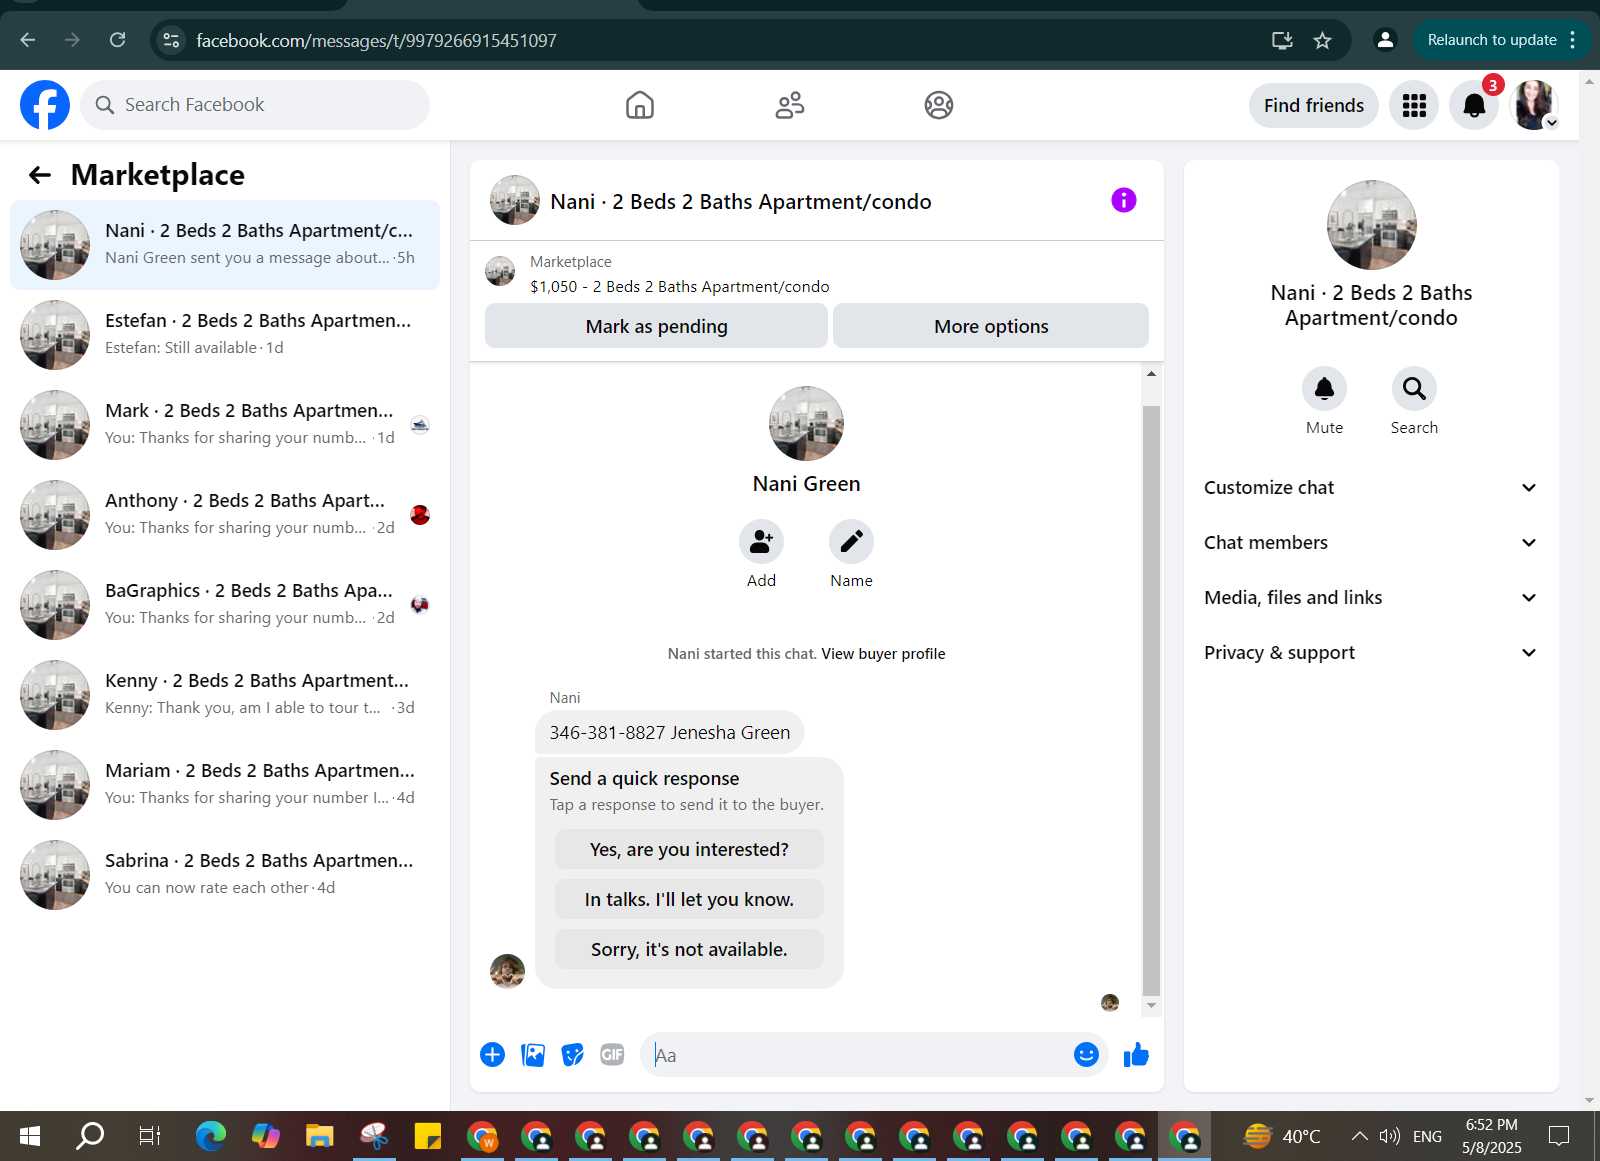The width and height of the screenshot is (1600, 1161).
Task: Click More options button
Action: click(x=991, y=326)
